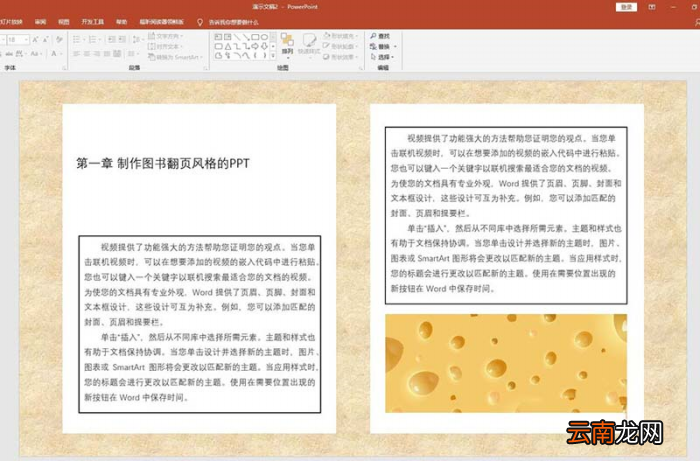Align paragraph text to the right
This screenshot has width=700, height=461.
pos(97,54)
